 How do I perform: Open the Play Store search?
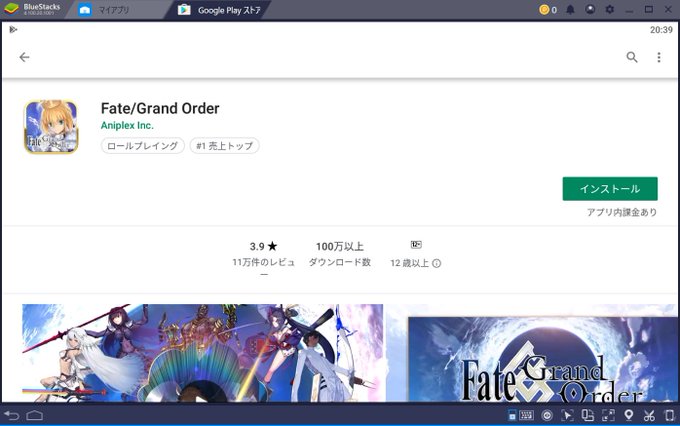click(x=632, y=57)
